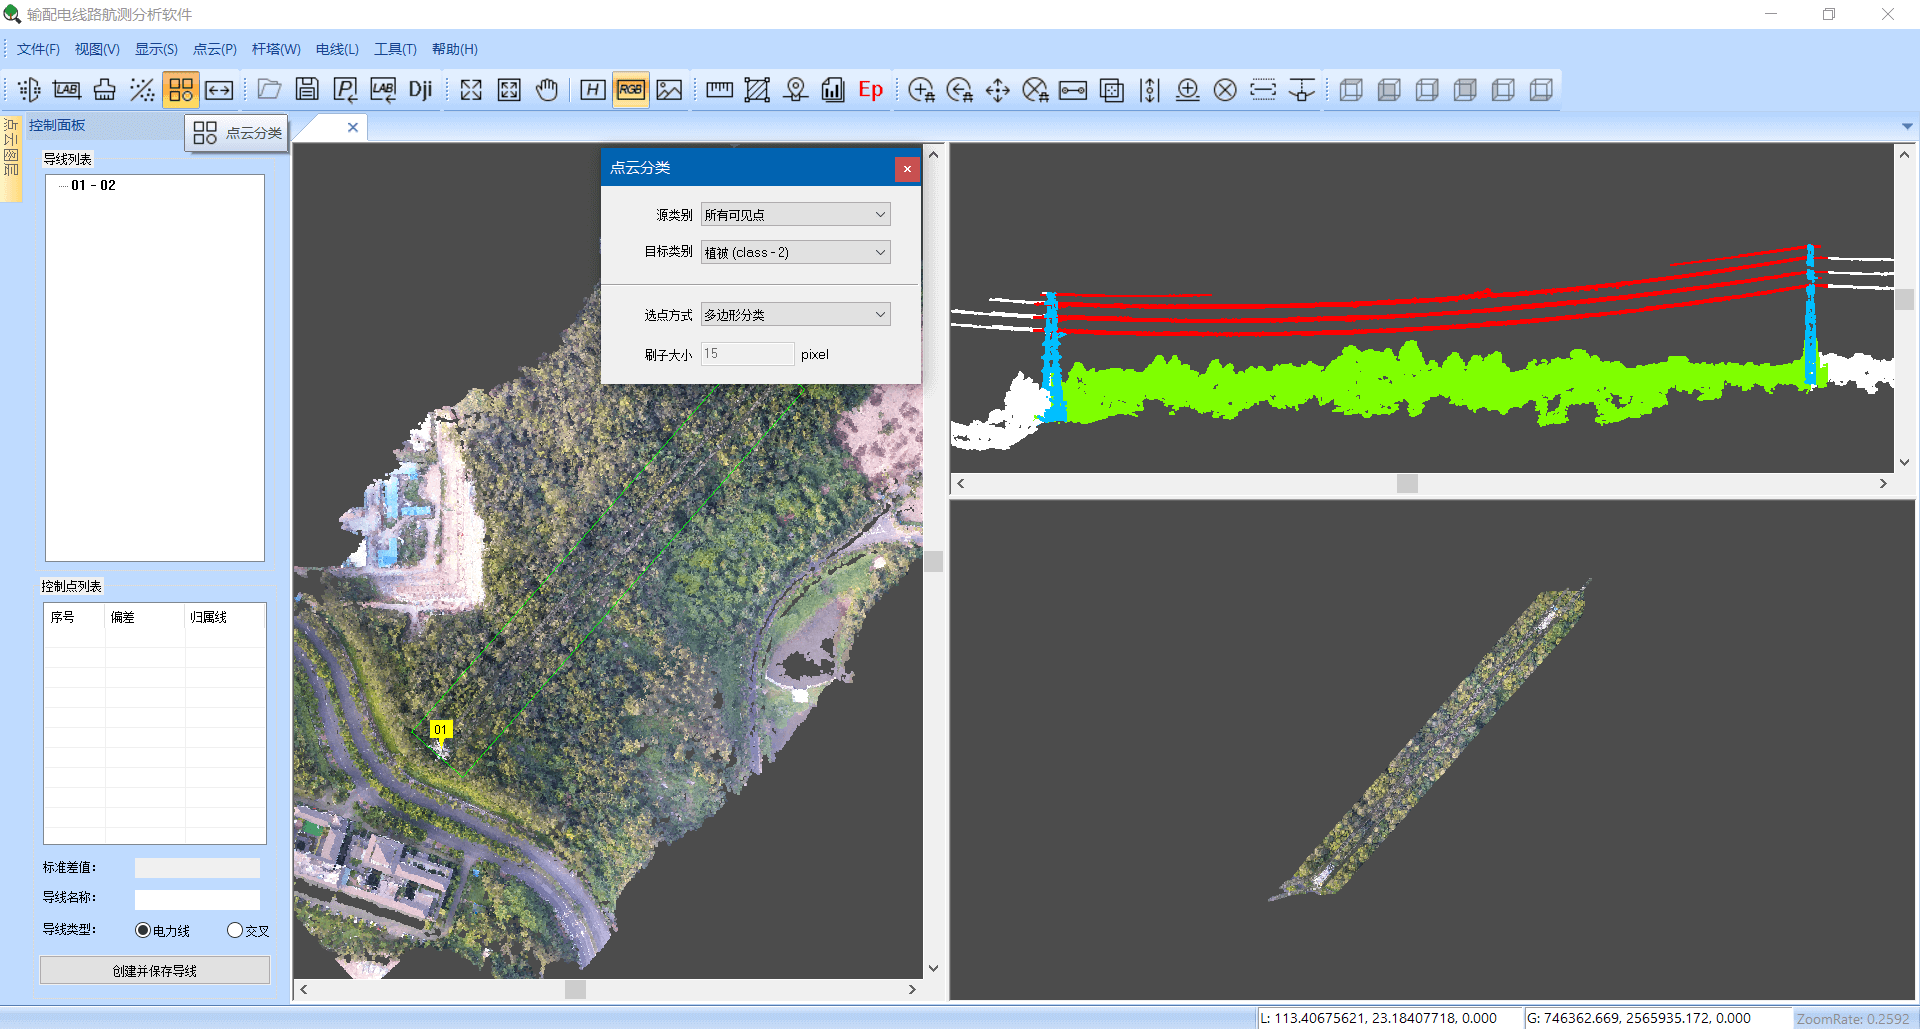Image resolution: width=1920 pixels, height=1029 pixels.
Task: Select the Ep toolbar tool
Action: tap(869, 89)
